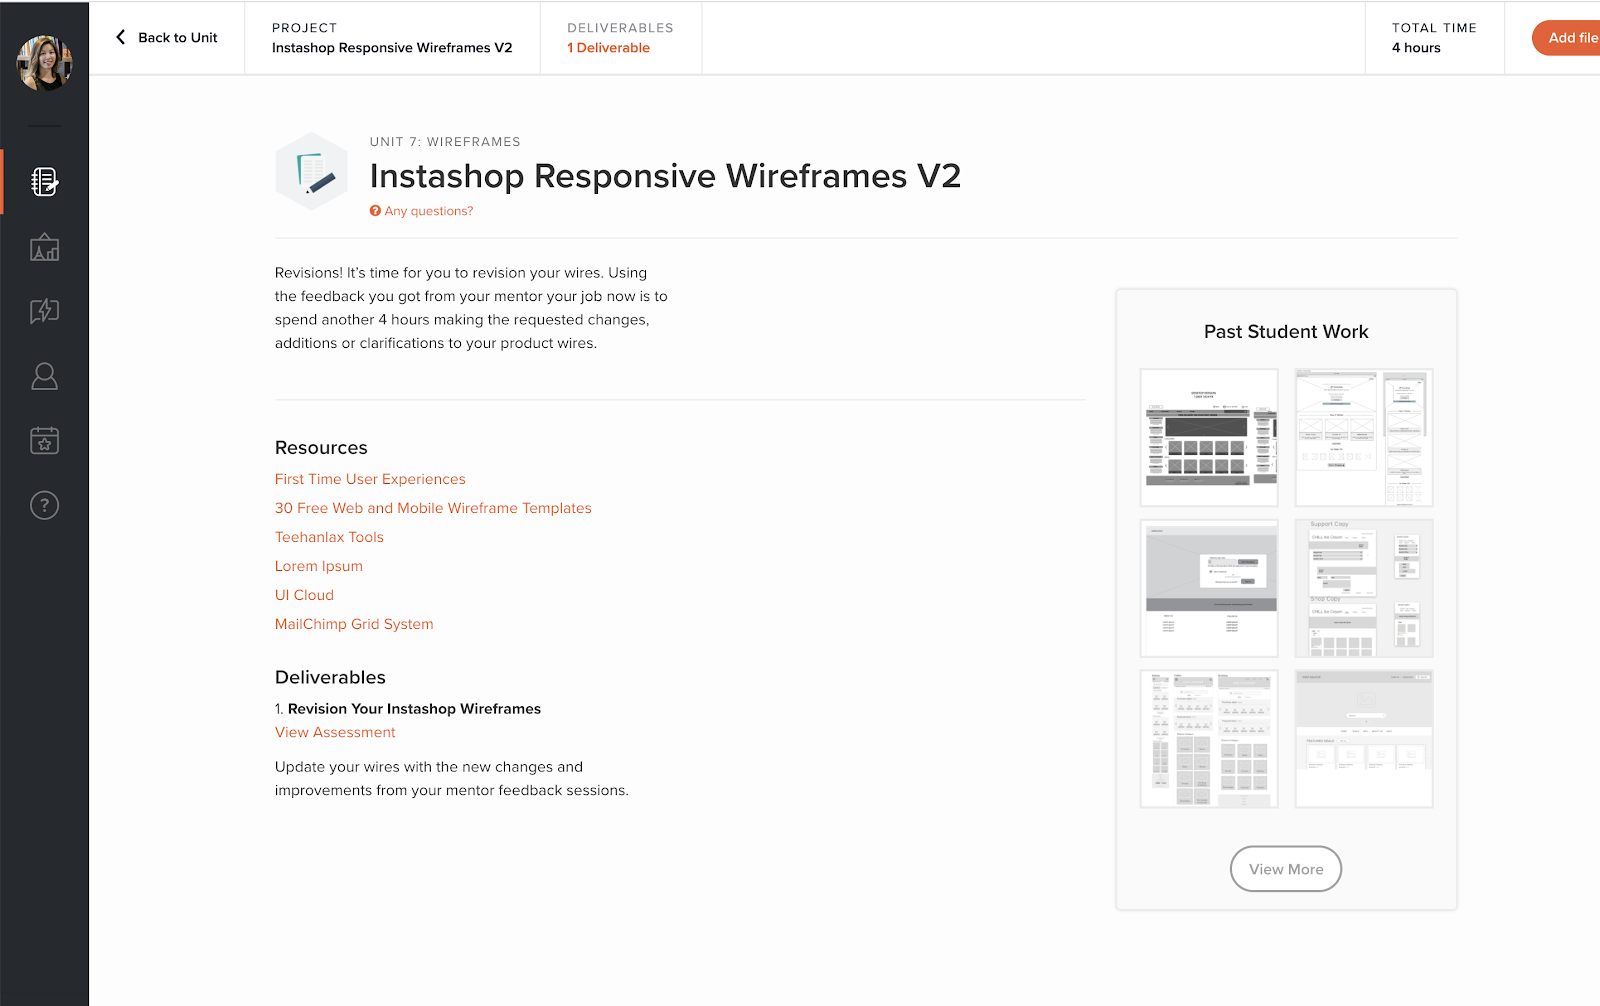Click the Total Time 4 hours text
The height and width of the screenshot is (1006, 1600).
click(1434, 38)
